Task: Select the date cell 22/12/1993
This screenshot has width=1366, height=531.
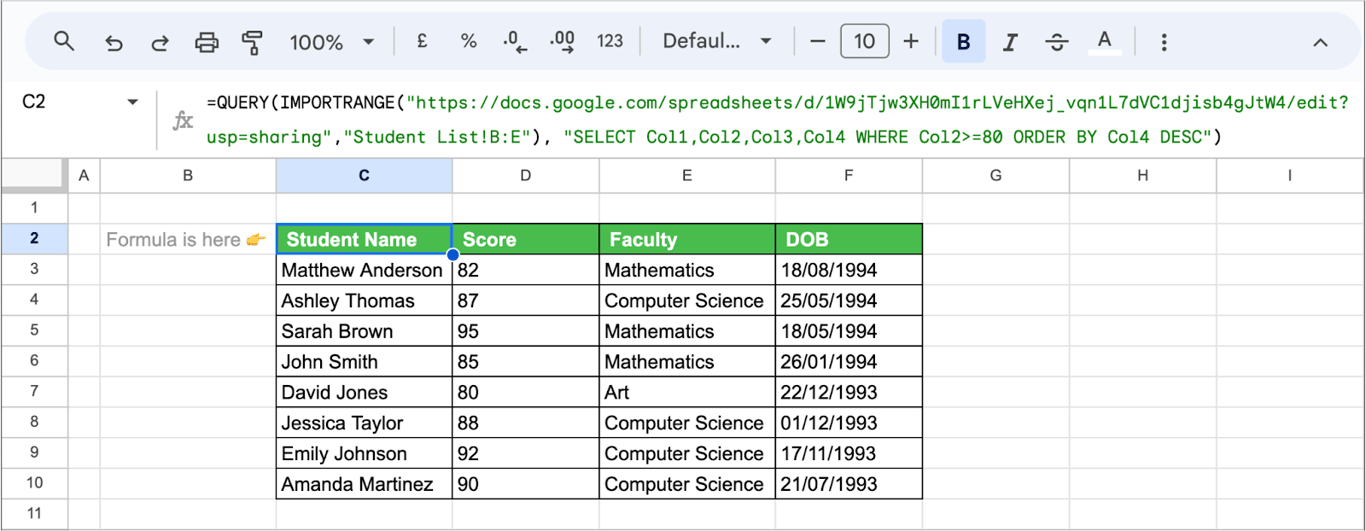Action: (x=848, y=392)
